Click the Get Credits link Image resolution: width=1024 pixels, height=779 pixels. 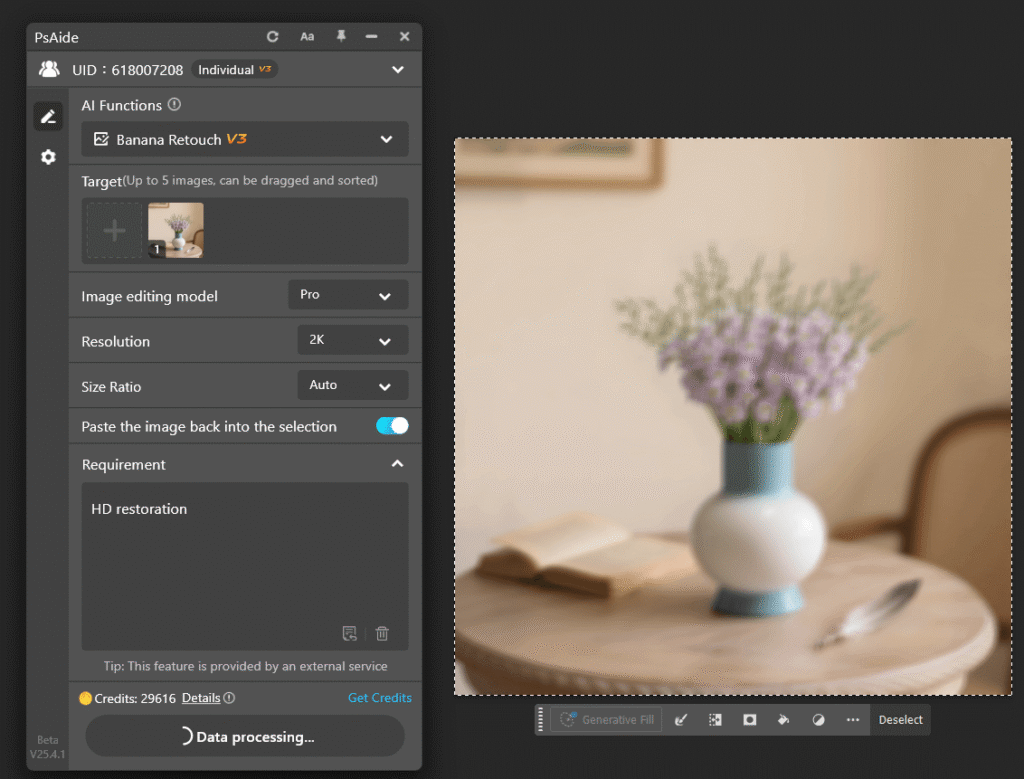coord(380,697)
